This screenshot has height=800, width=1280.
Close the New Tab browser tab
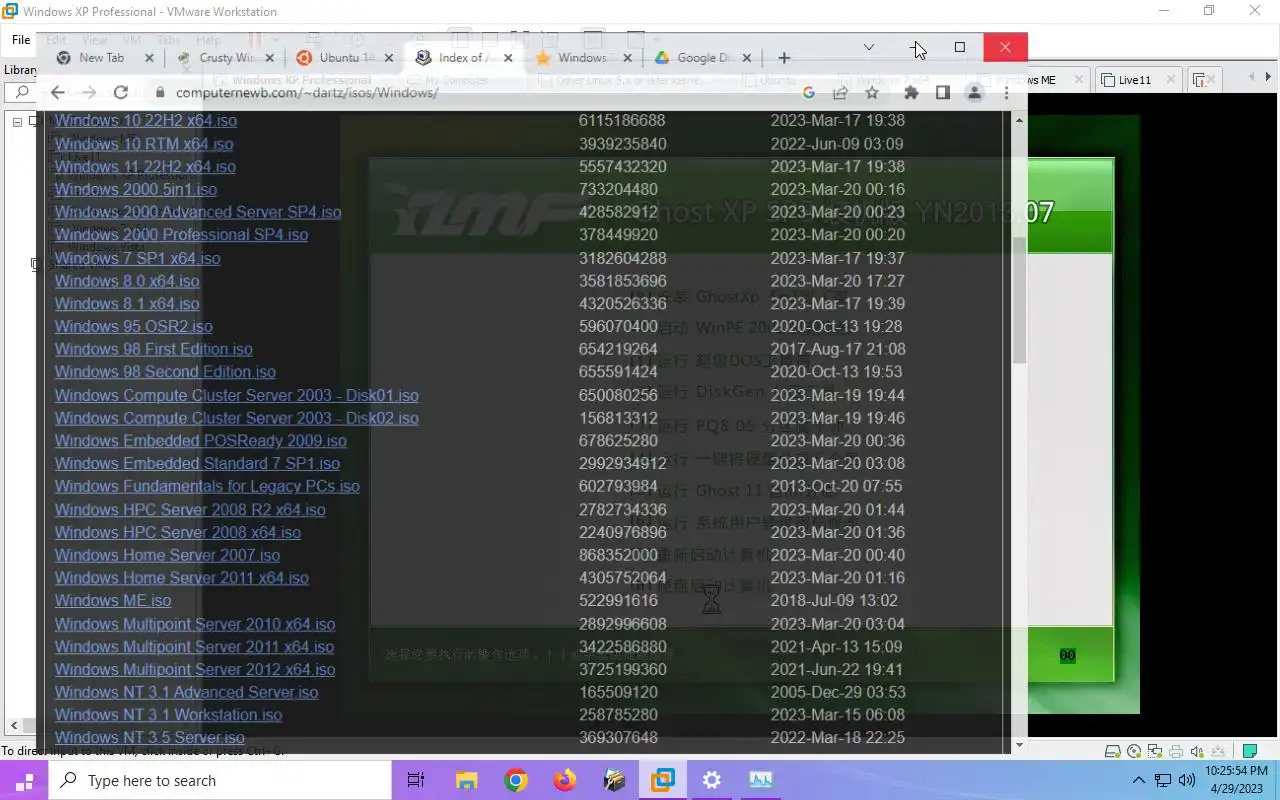click(x=149, y=58)
